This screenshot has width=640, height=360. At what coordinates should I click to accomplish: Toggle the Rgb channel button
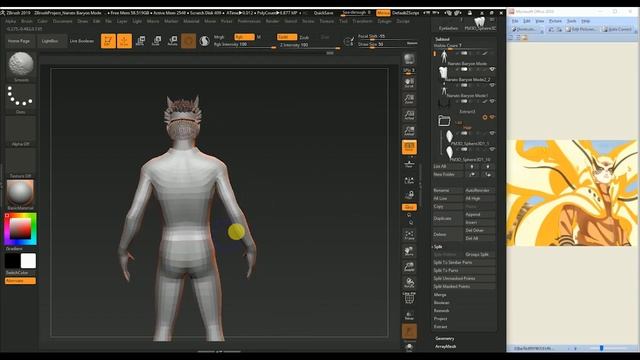pyautogui.click(x=244, y=37)
